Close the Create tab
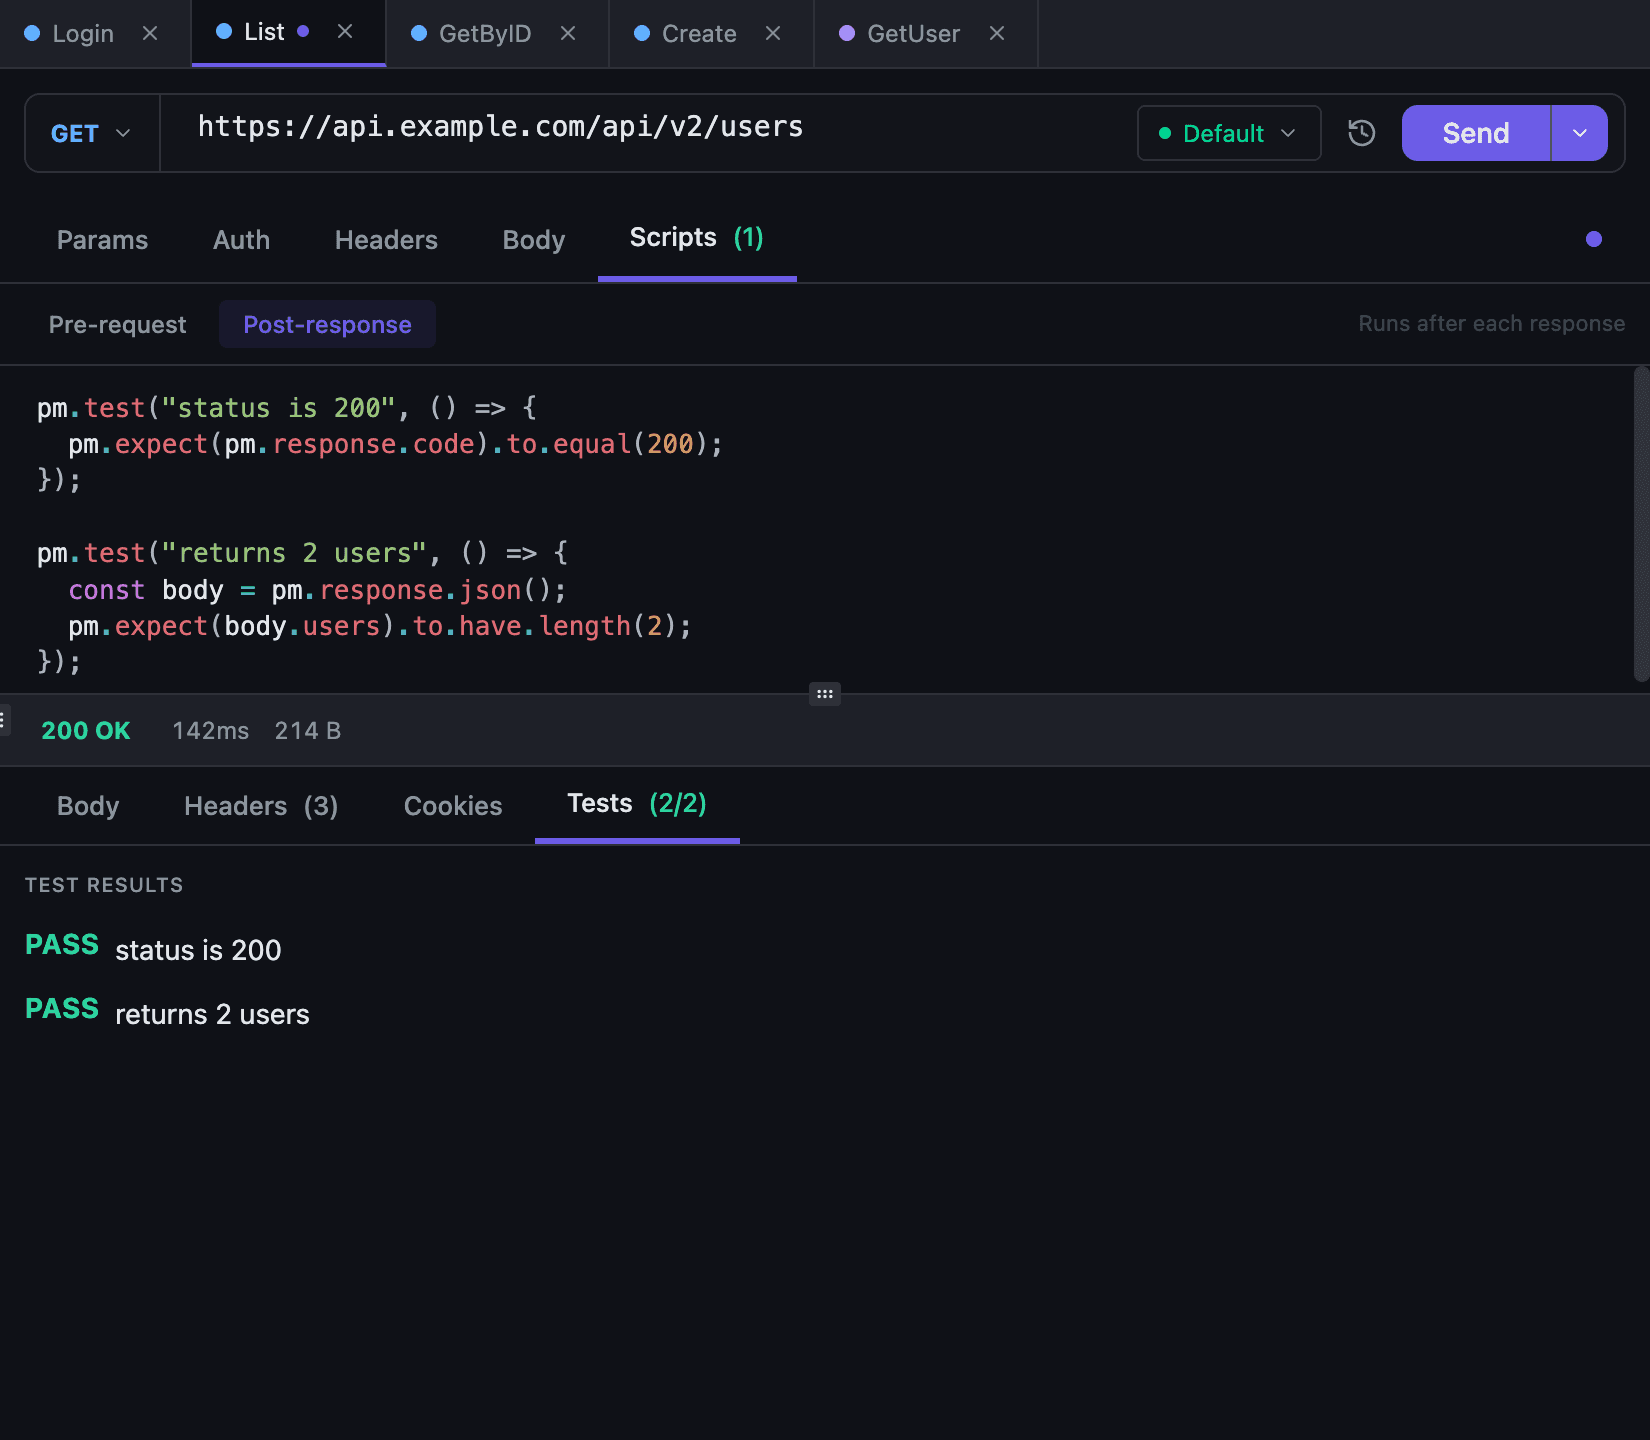This screenshot has width=1650, height=1440. click(773, 33)
